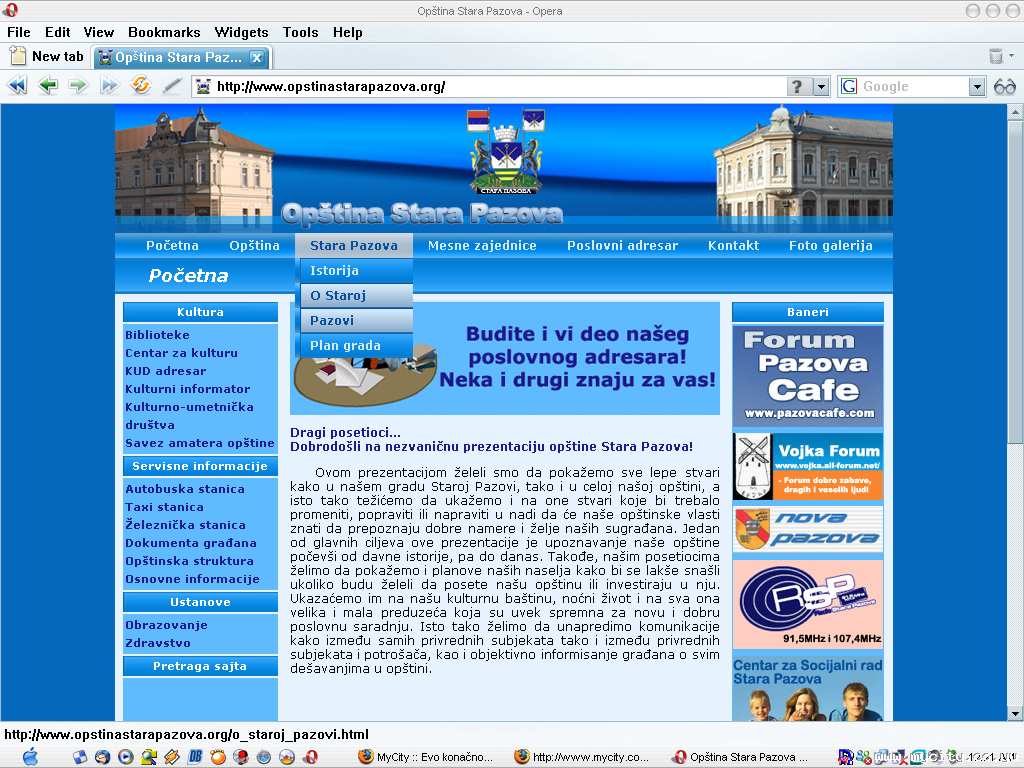
Task: Click the Biblioteke sidebar link
Action: pyautogui.click(x=157, y=335)
